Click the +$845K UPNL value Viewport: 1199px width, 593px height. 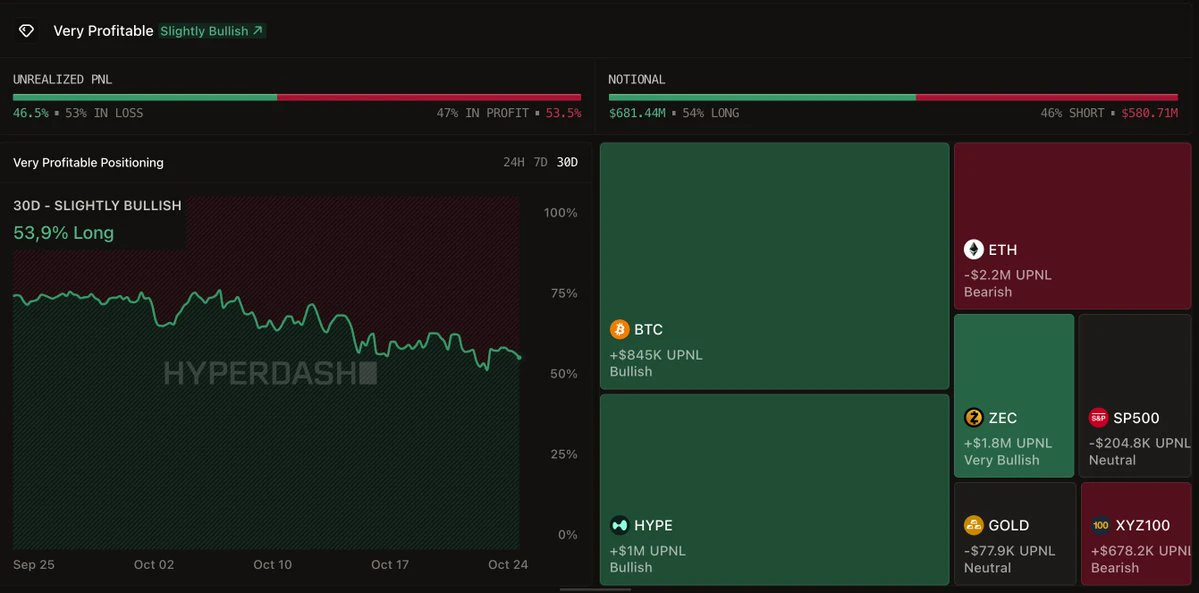tap(655, 355)
